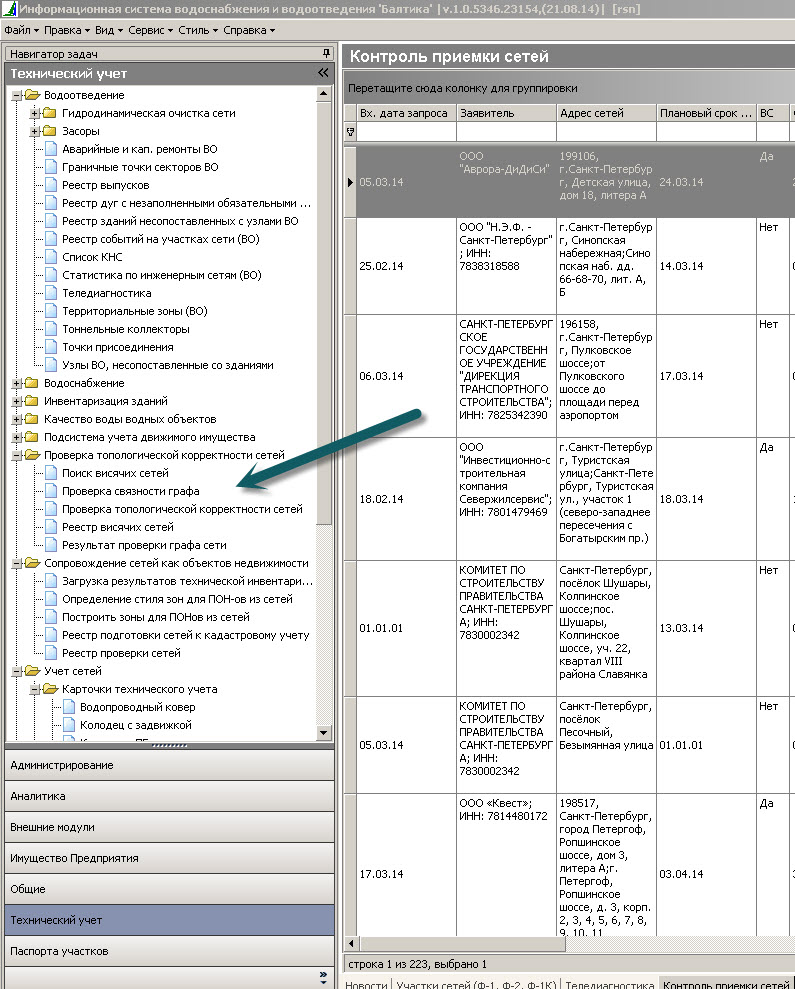This screenshot has width=795, height=989.
Task: Collapse Сопровождение сетей как объектов недвижимости
Action: coord(17,563)
